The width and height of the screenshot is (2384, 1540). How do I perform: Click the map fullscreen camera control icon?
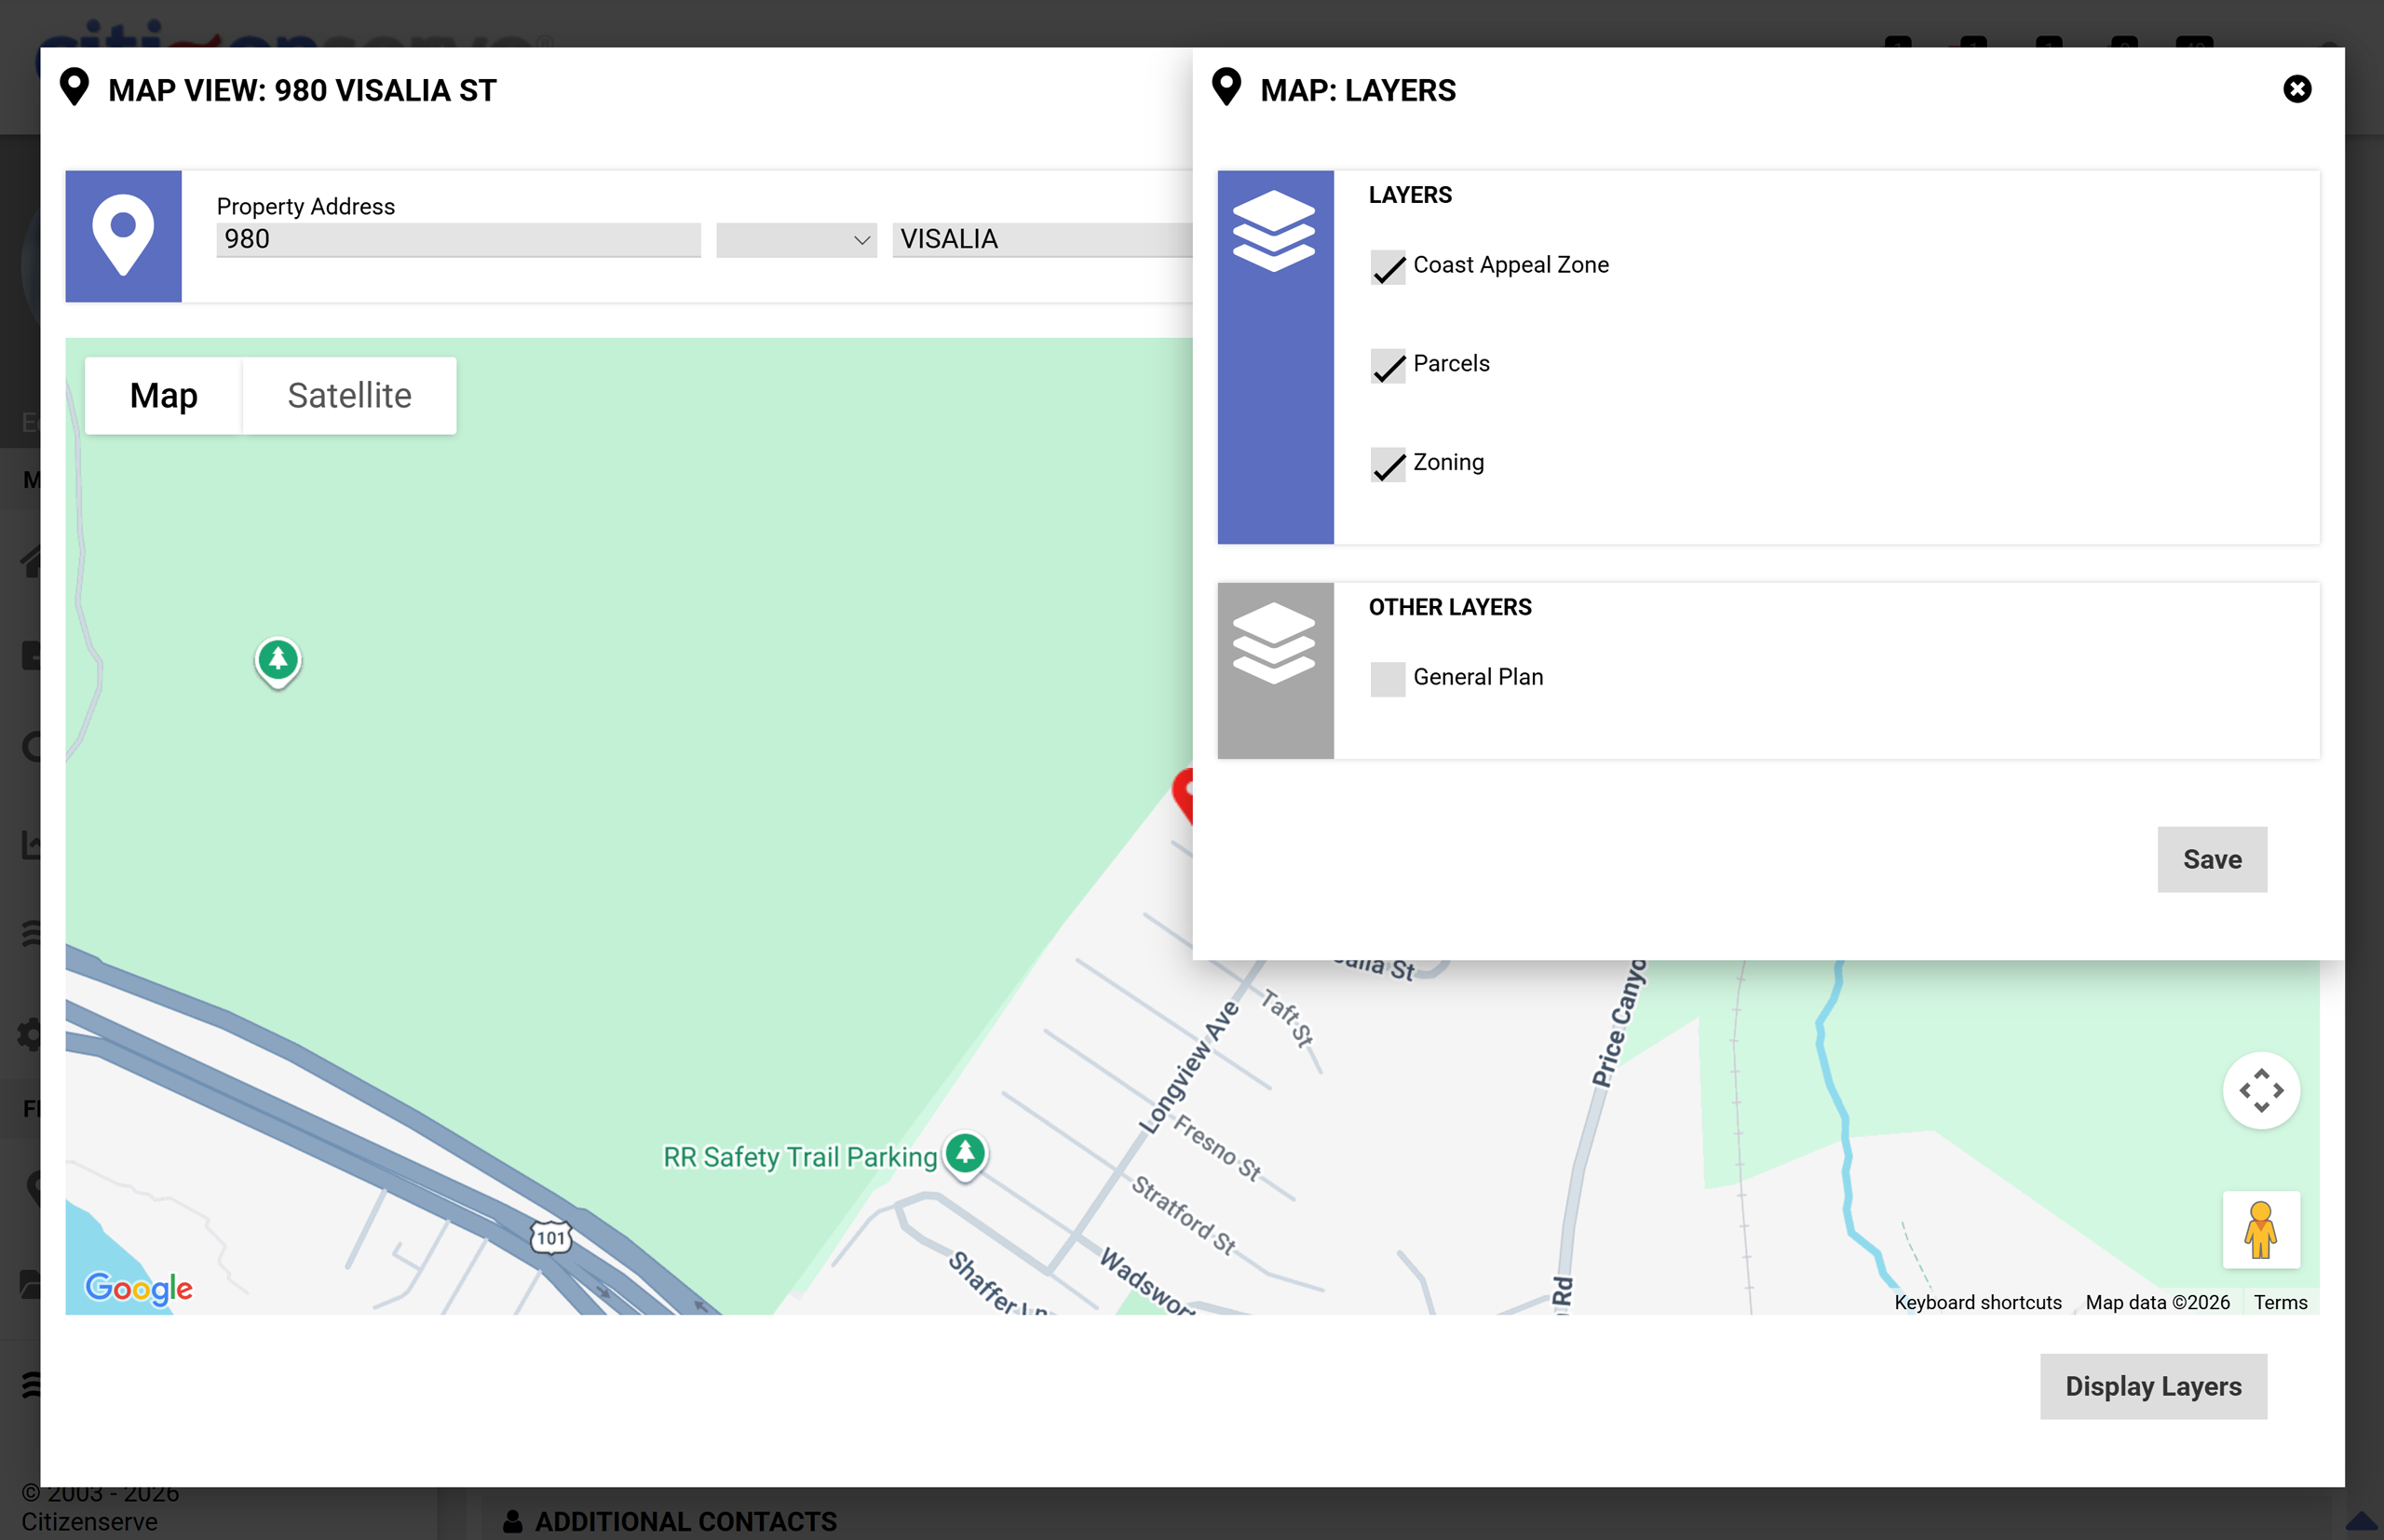click(x=2260, y=1090)
